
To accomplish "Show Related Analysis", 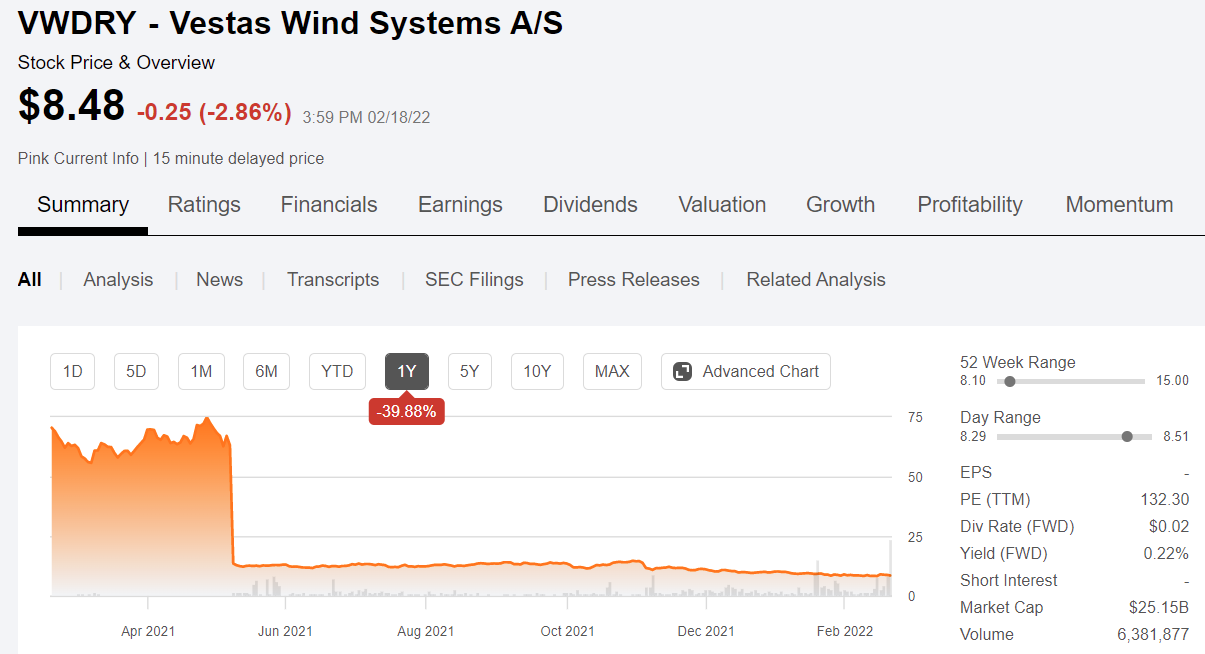I will click(x=816, y=280).
